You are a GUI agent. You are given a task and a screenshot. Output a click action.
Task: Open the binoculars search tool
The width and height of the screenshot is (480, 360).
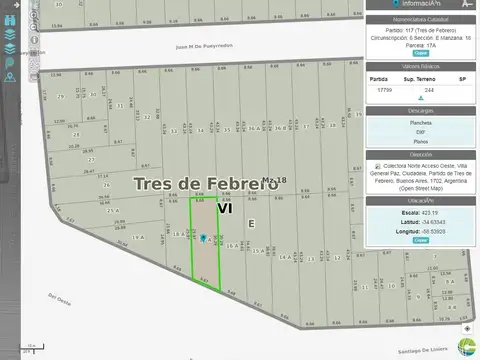pos(10,21)
